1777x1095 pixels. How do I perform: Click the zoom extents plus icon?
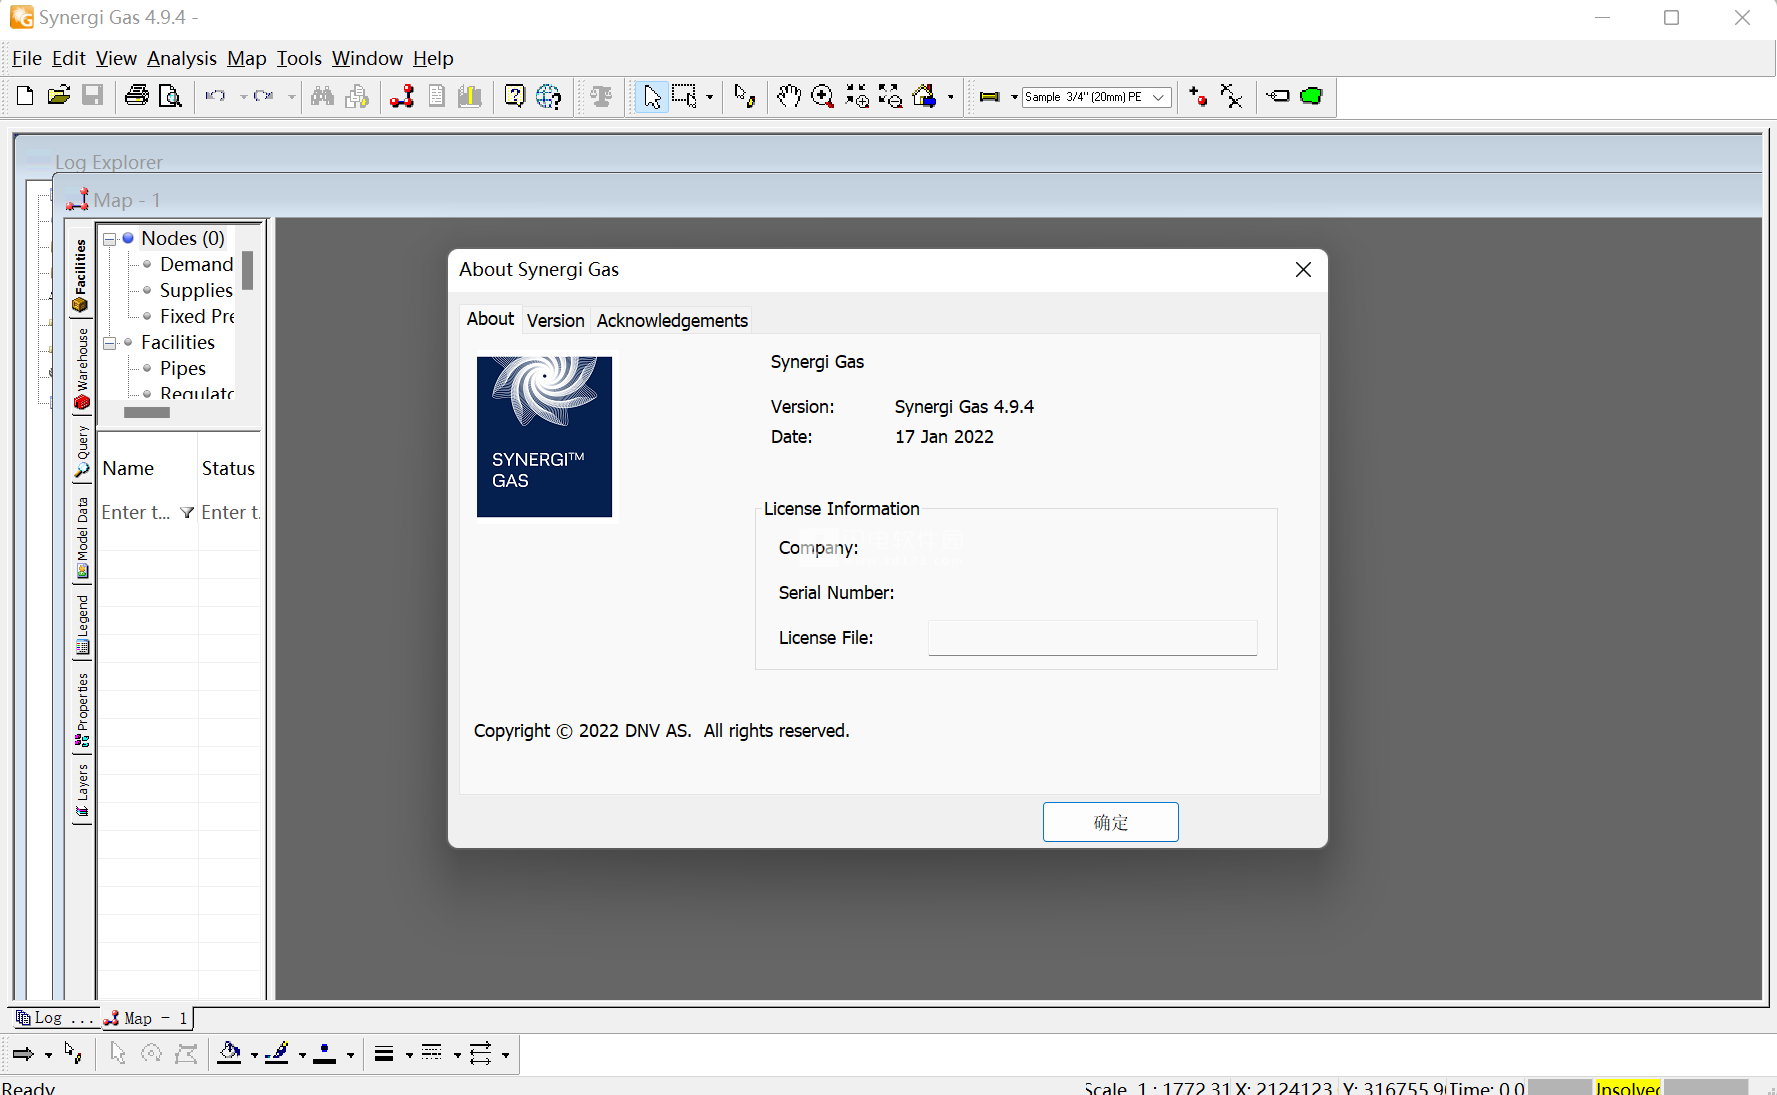pos(857,96)
